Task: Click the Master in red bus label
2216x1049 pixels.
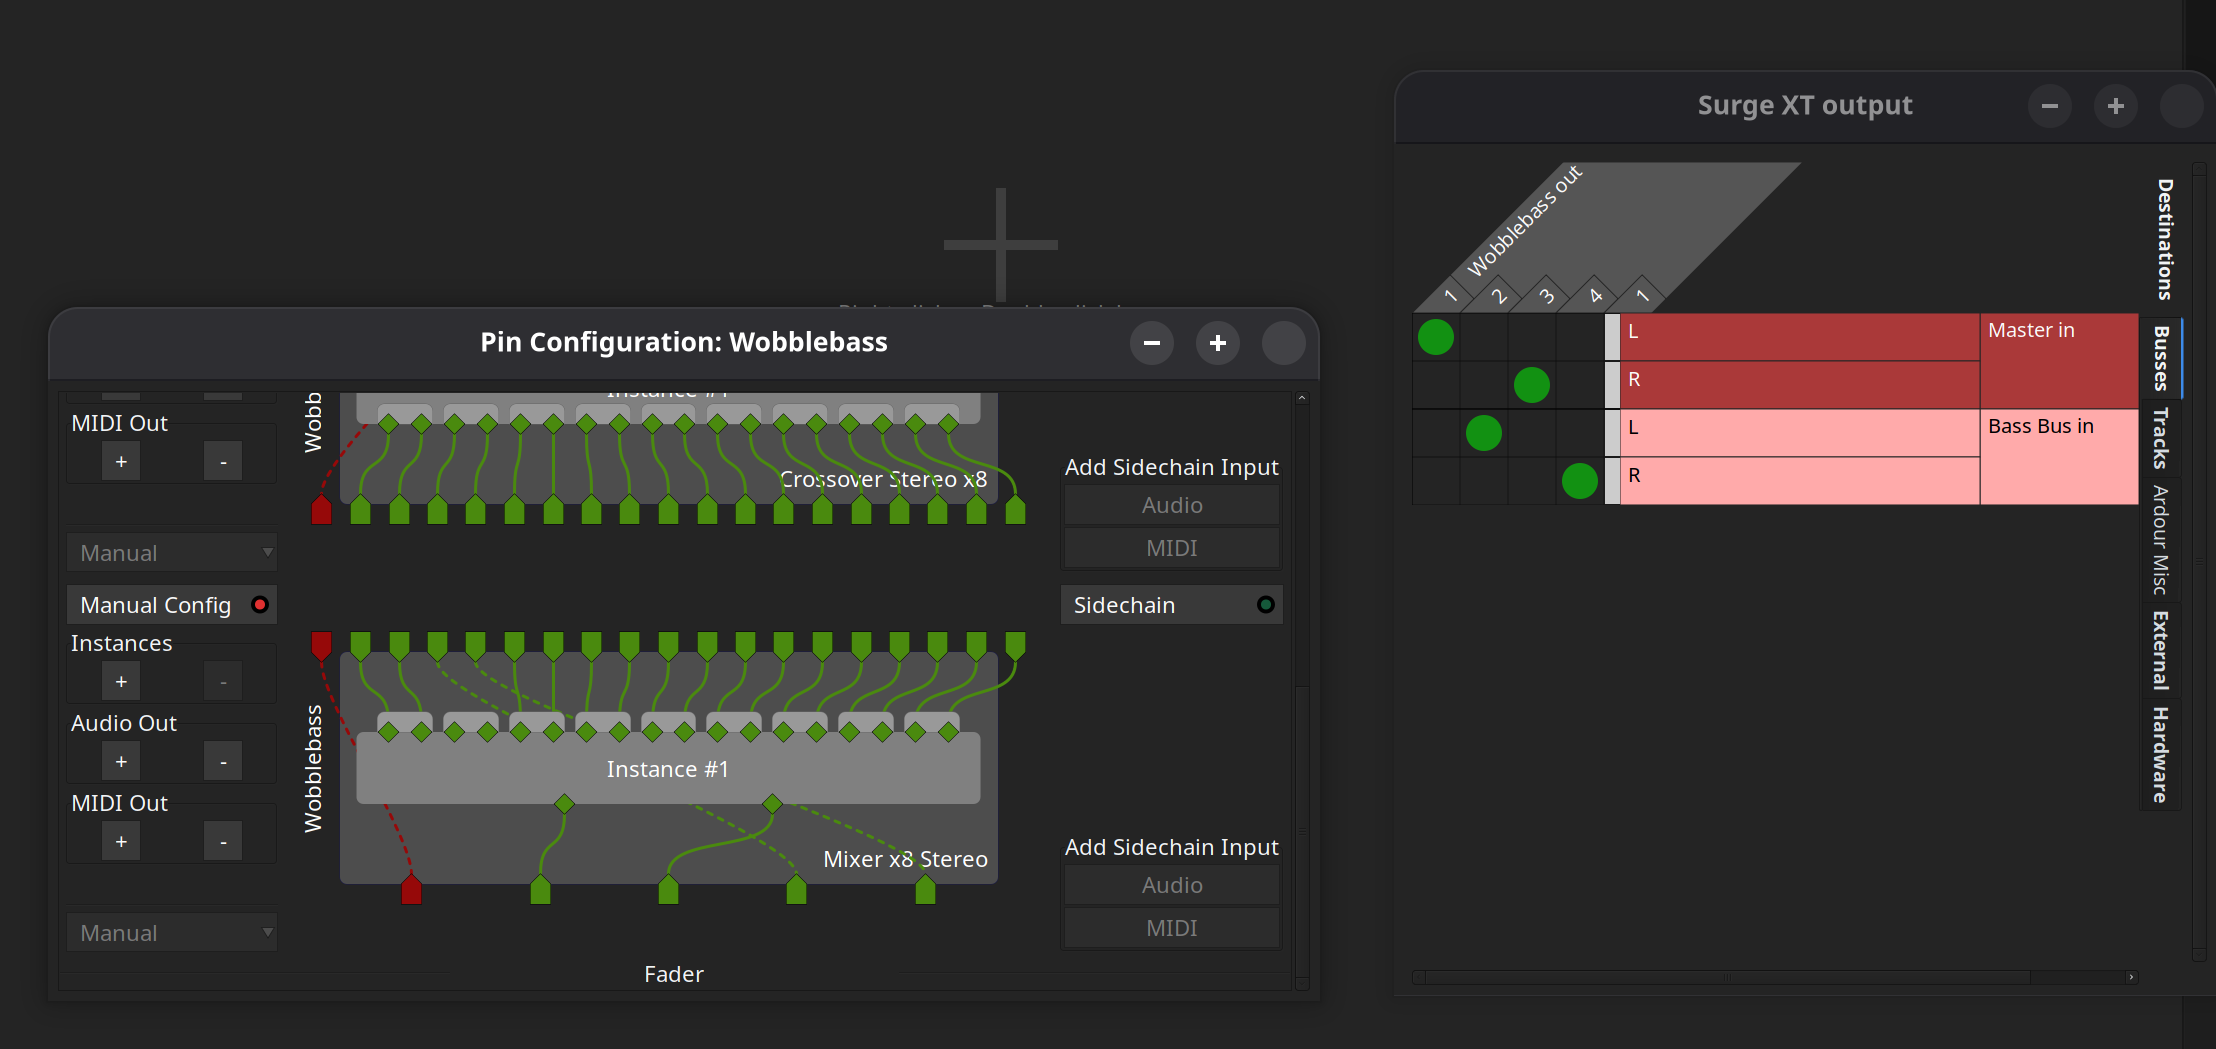Action: coord(2058,360)
